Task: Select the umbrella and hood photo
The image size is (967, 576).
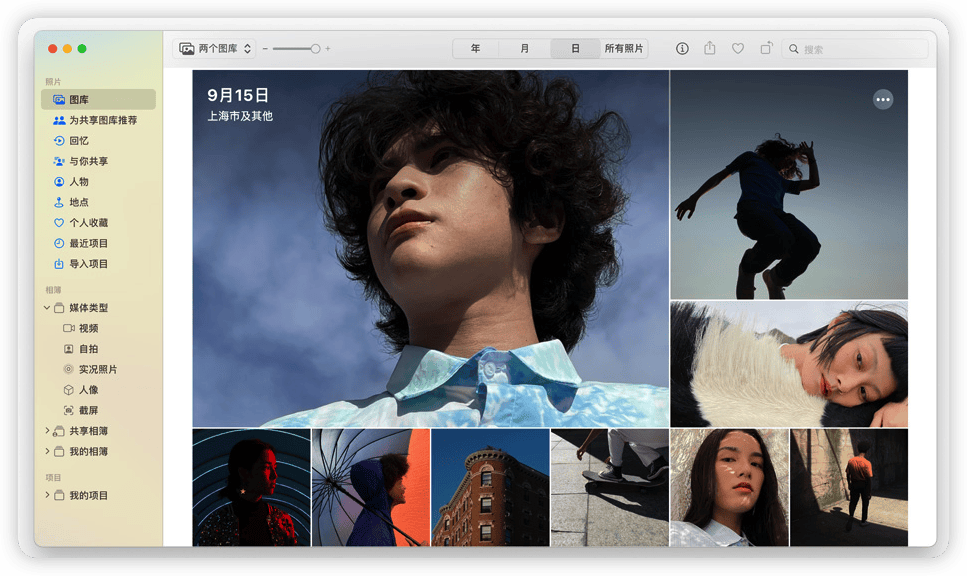Action: (x=371, y=487)
